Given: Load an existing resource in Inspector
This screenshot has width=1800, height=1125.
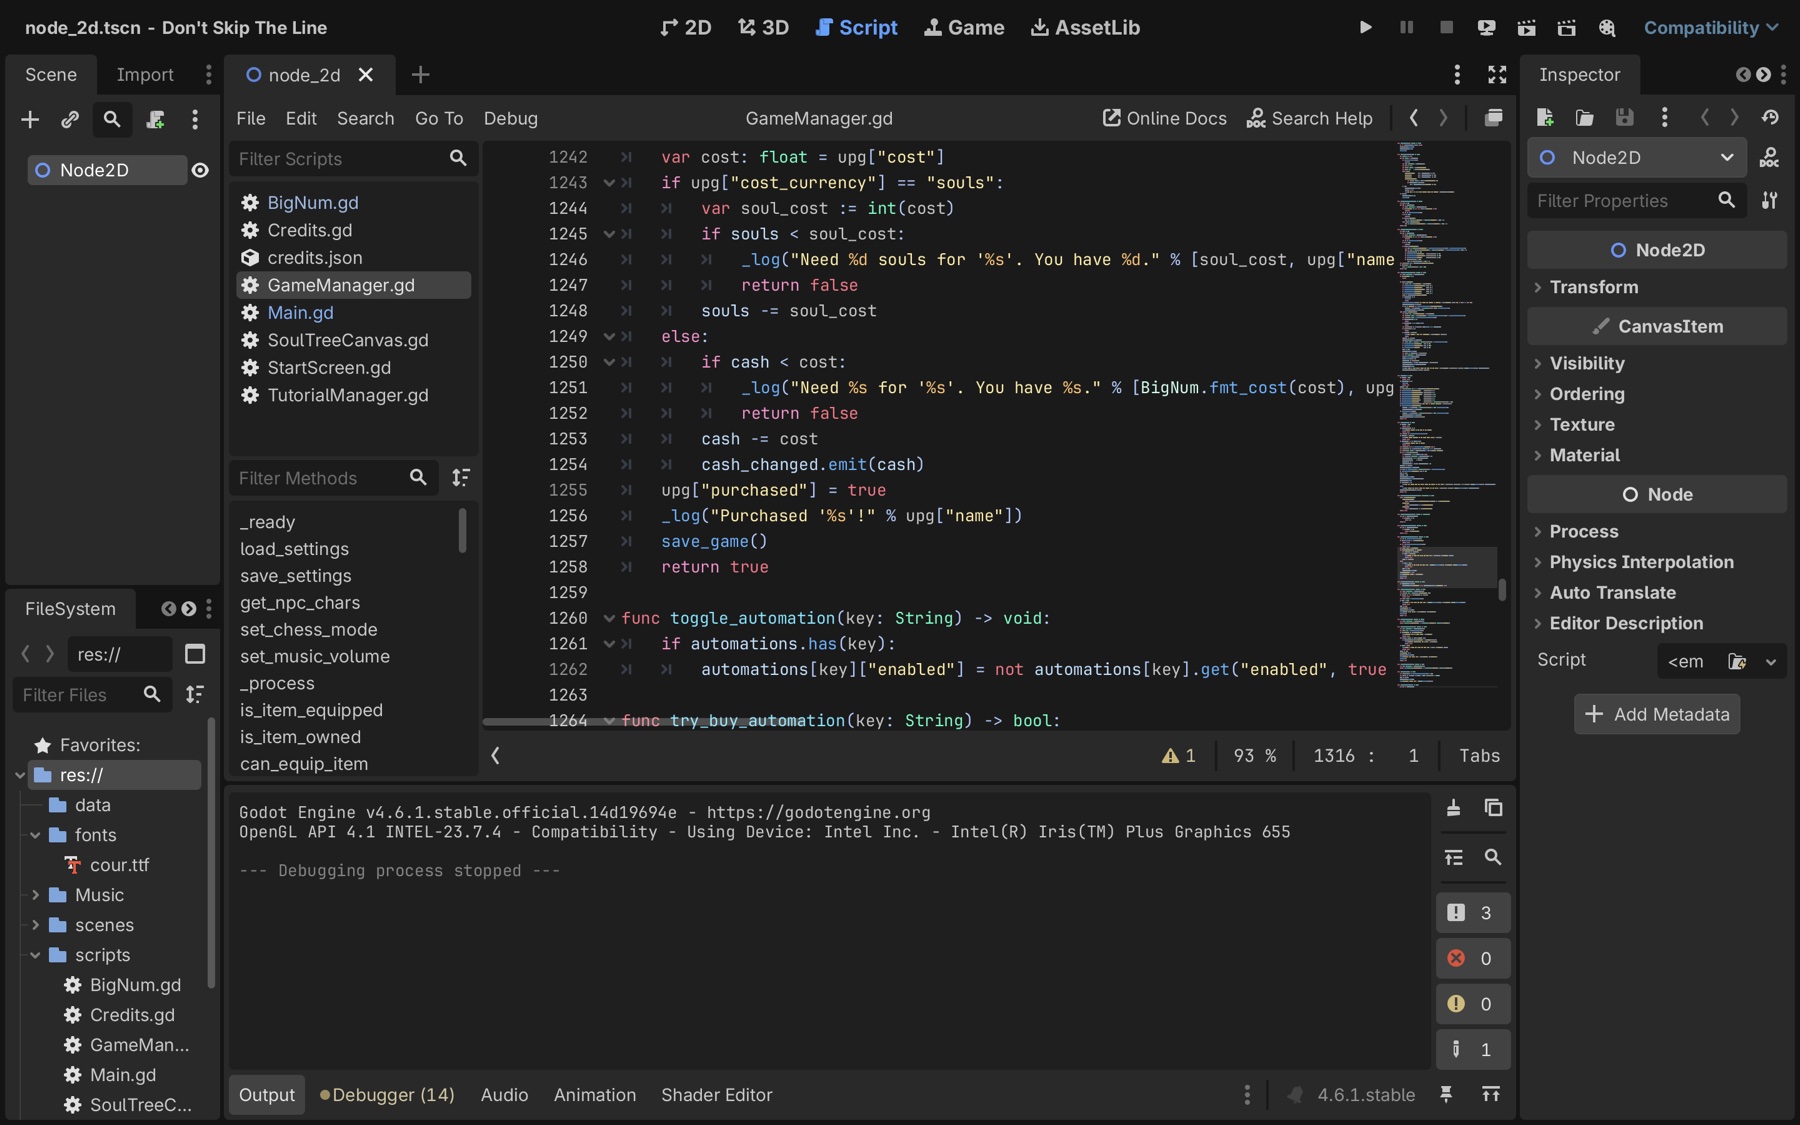Looking at the screenshot, I should coord(1585,118).
